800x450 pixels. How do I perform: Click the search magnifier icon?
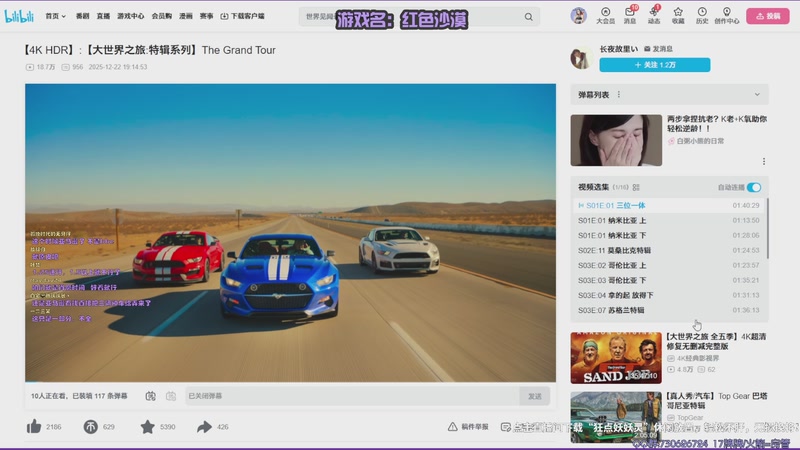click(x=529, y=17)
